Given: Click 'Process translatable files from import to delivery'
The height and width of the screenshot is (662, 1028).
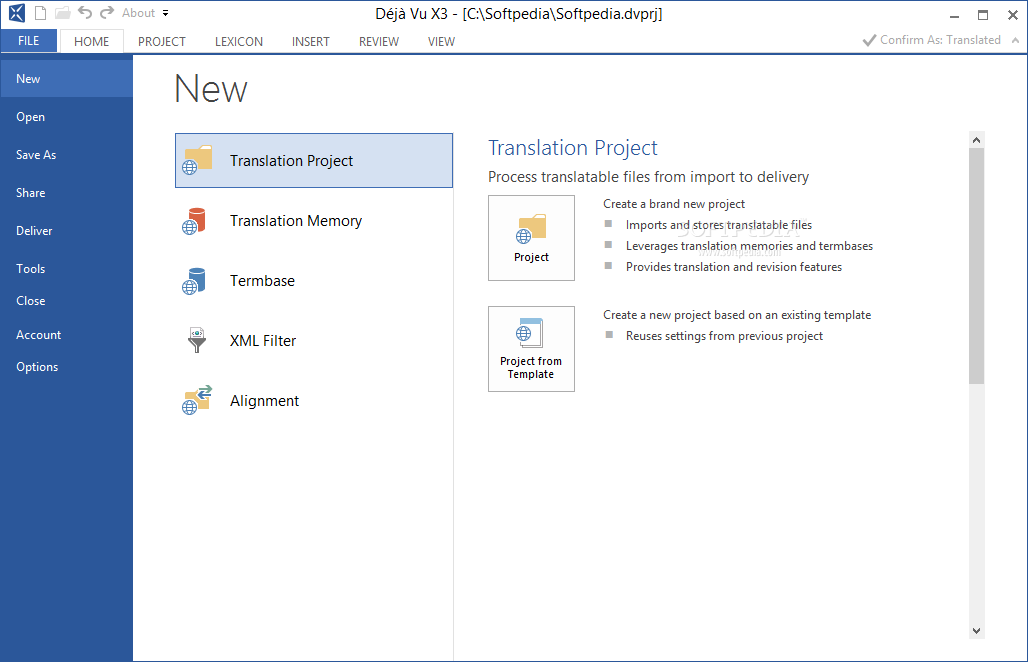Looking at the screenshot, I should pos(648,177).
